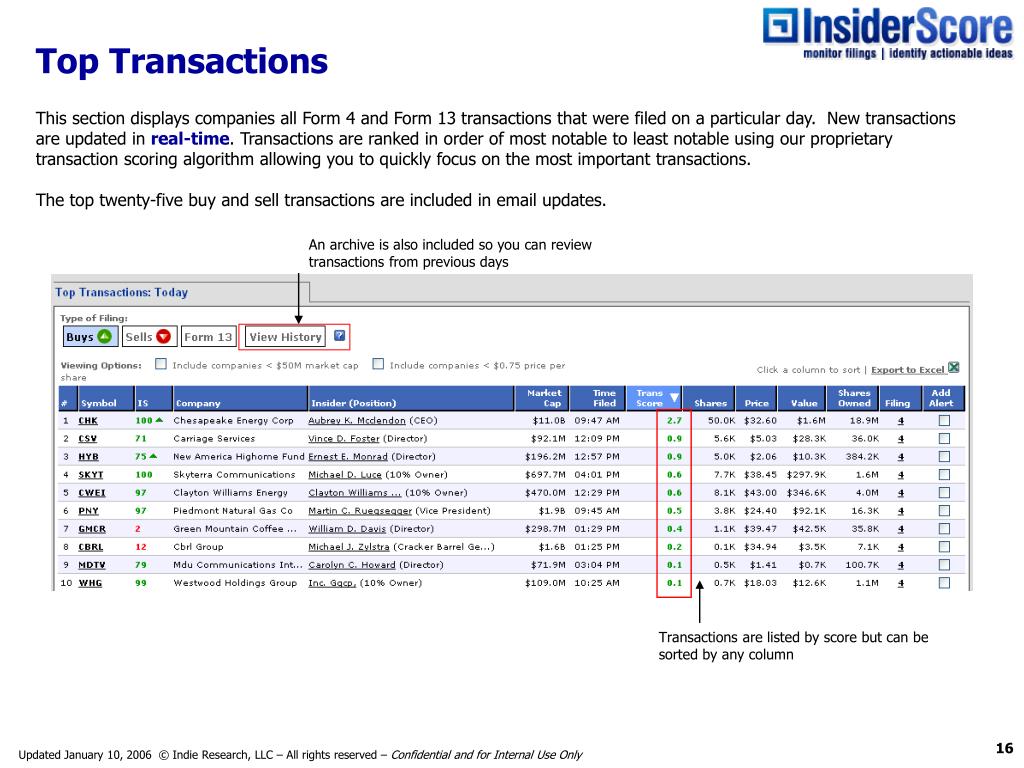Open insider William D. Davis link
This screenshot has width=1024, height=768.
347,529
